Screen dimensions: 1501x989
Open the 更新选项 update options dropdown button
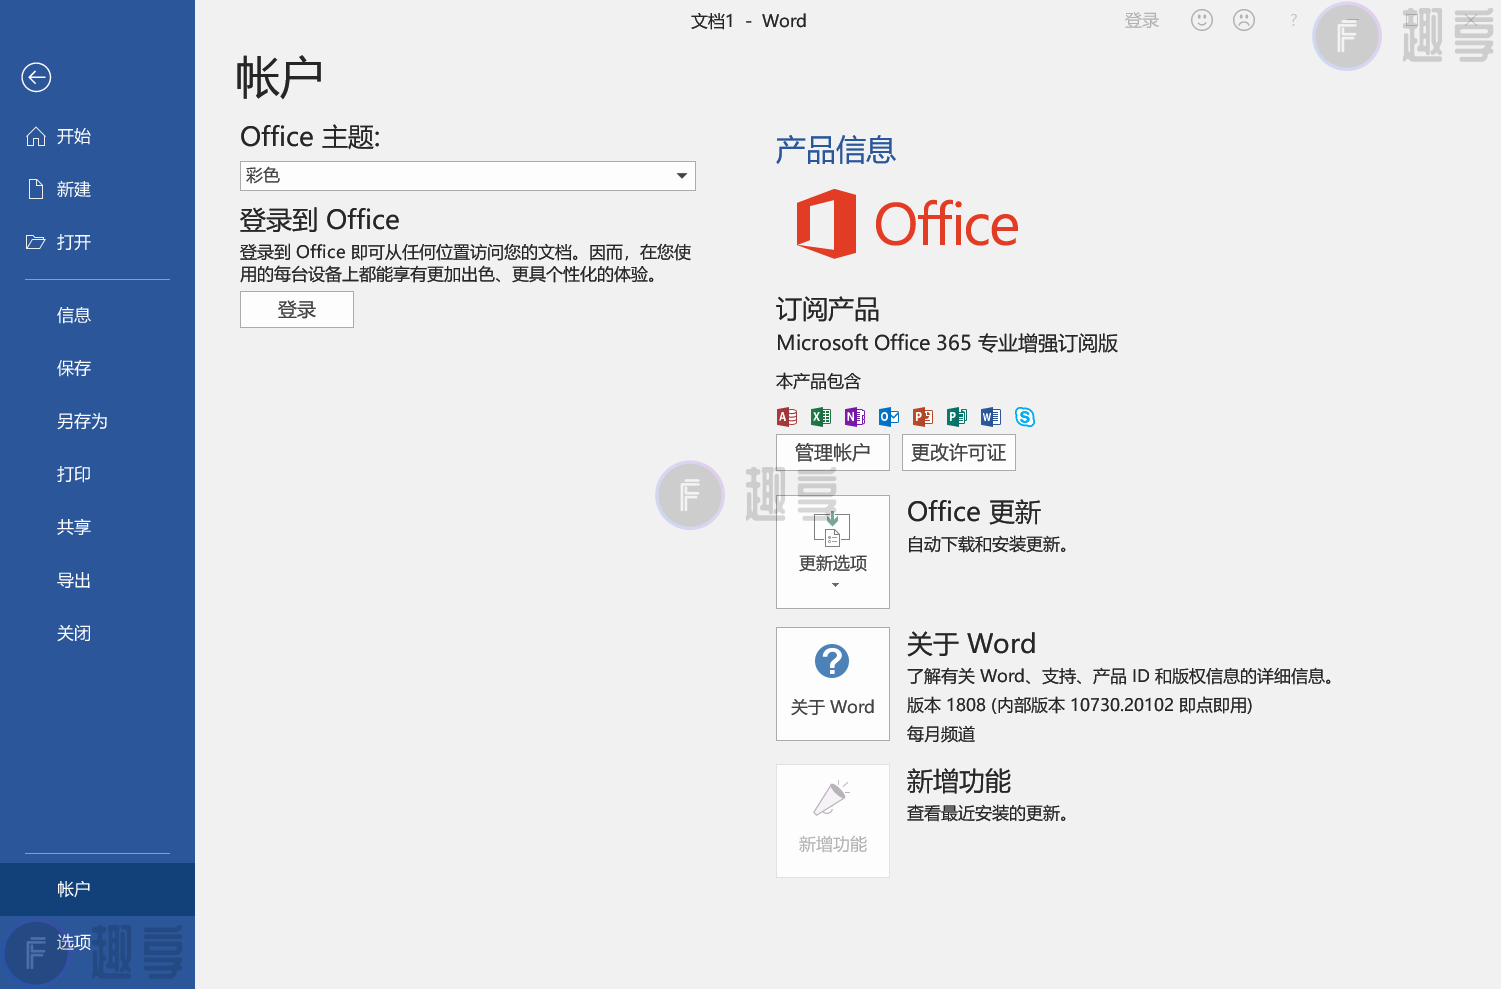[x=833, y=552]
